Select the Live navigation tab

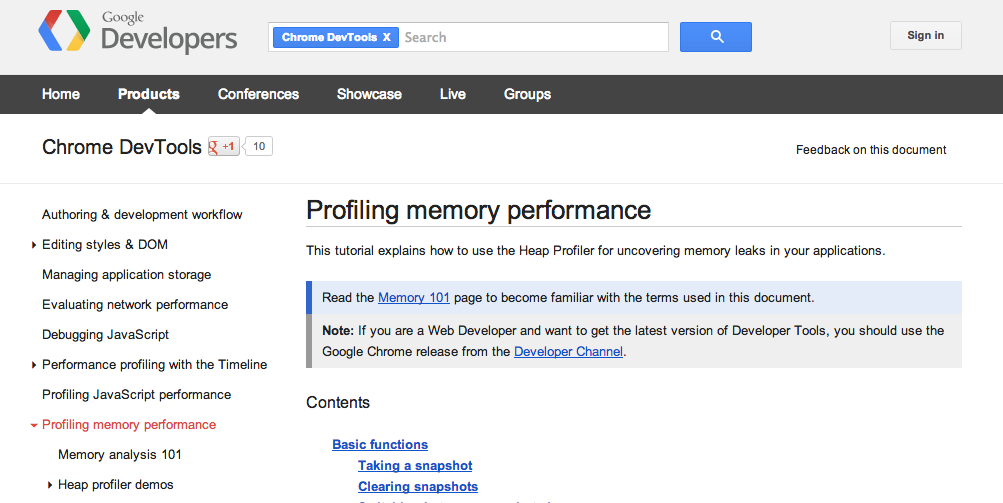452,94
